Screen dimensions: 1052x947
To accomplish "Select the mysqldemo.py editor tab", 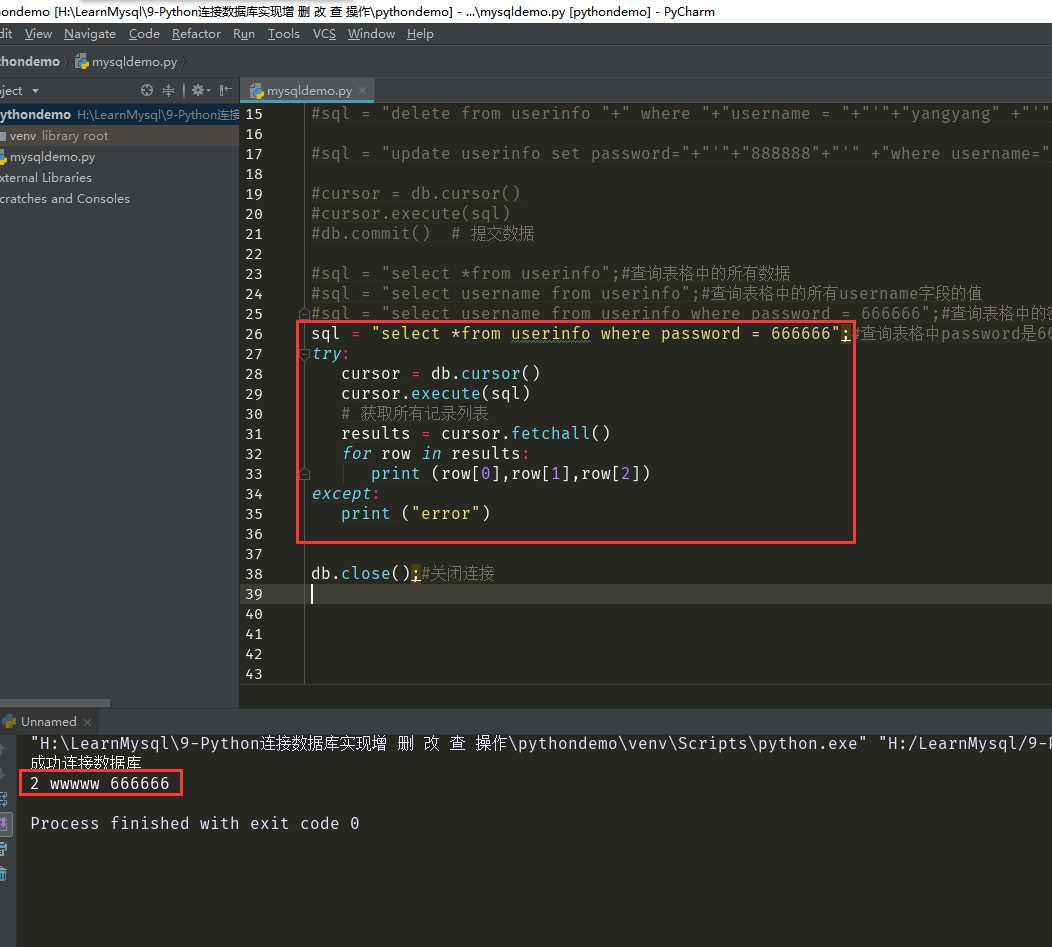I will (309, 90).
